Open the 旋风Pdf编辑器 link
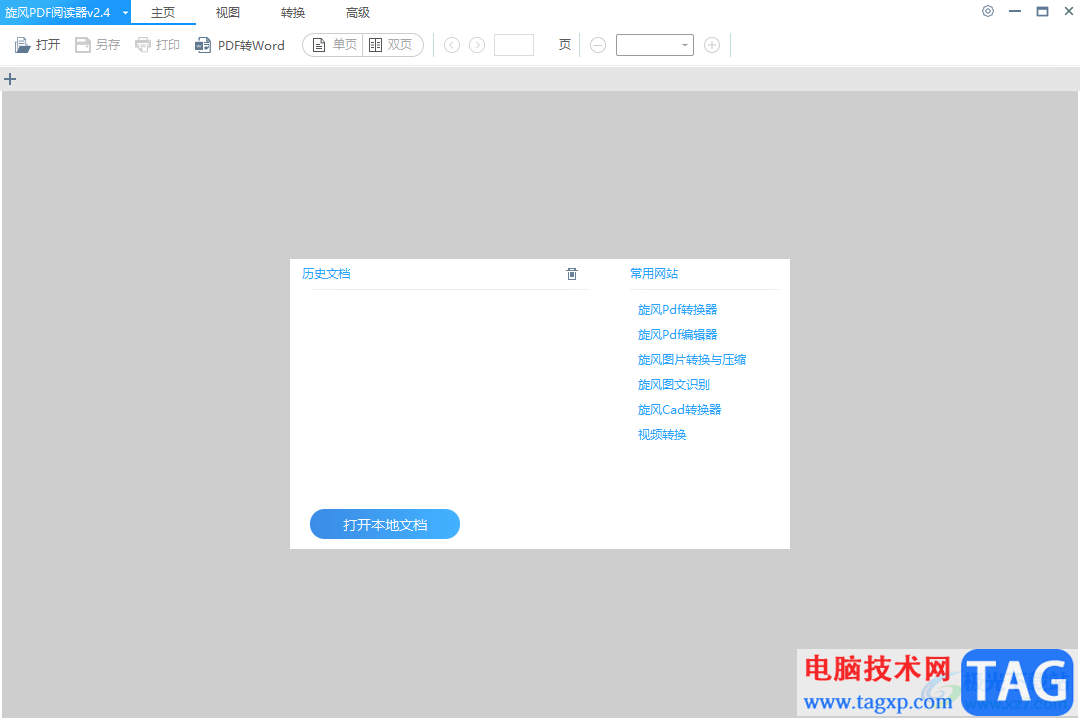The image size is (1080, 720). point(678,335)
